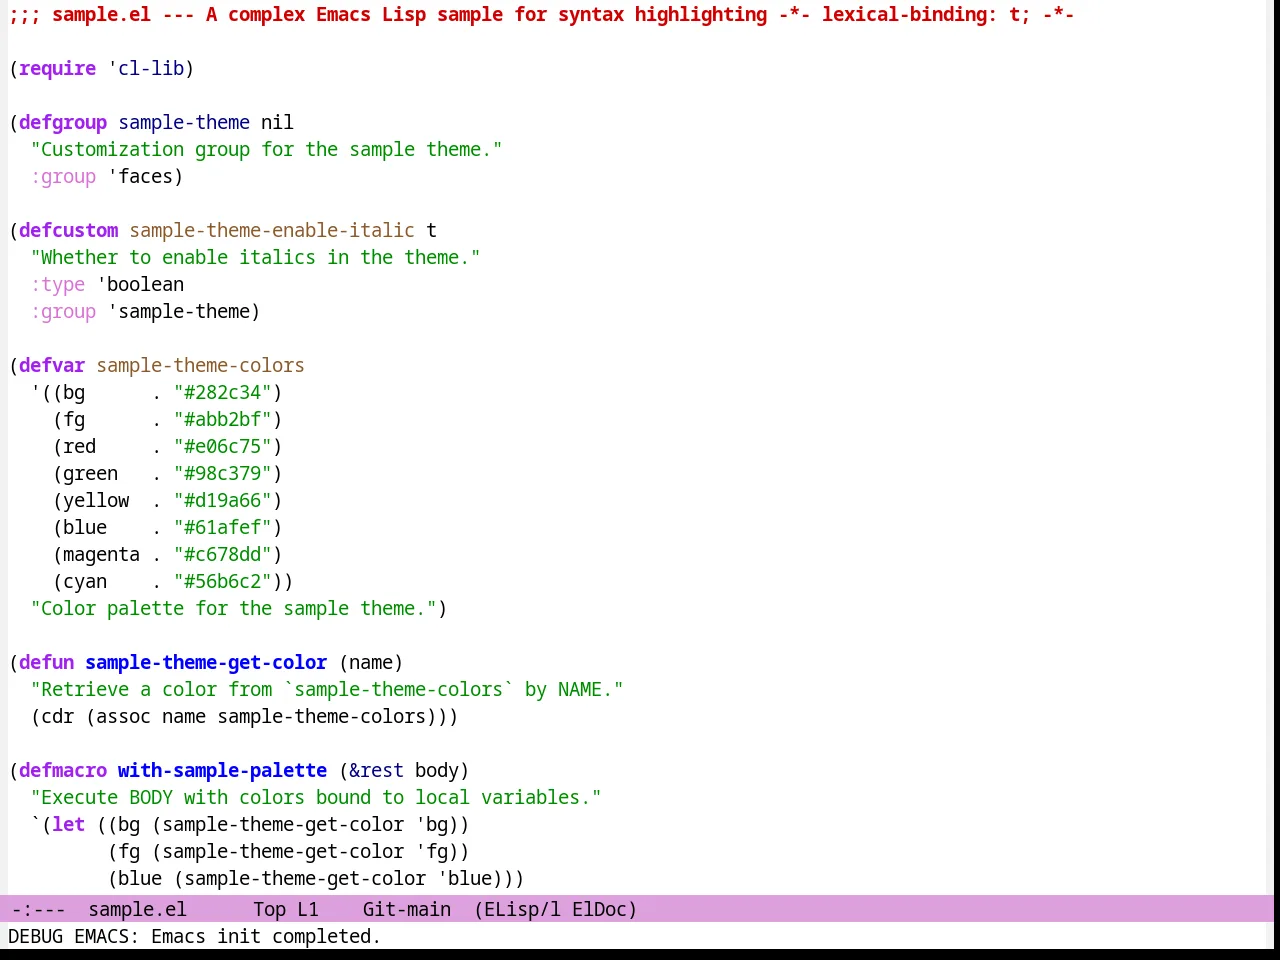Click the 'cl-lib' symbol
The width and height of the screenshot is (1280, 960).
click(151, 68)
